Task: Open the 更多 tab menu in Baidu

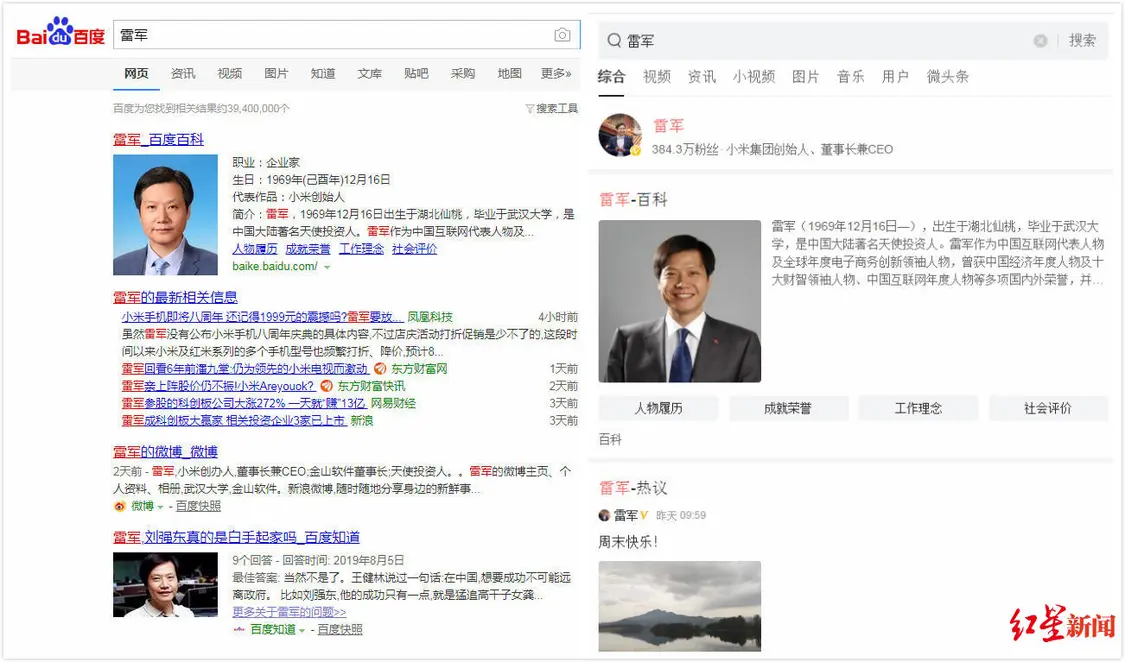Action: [556, 73]
